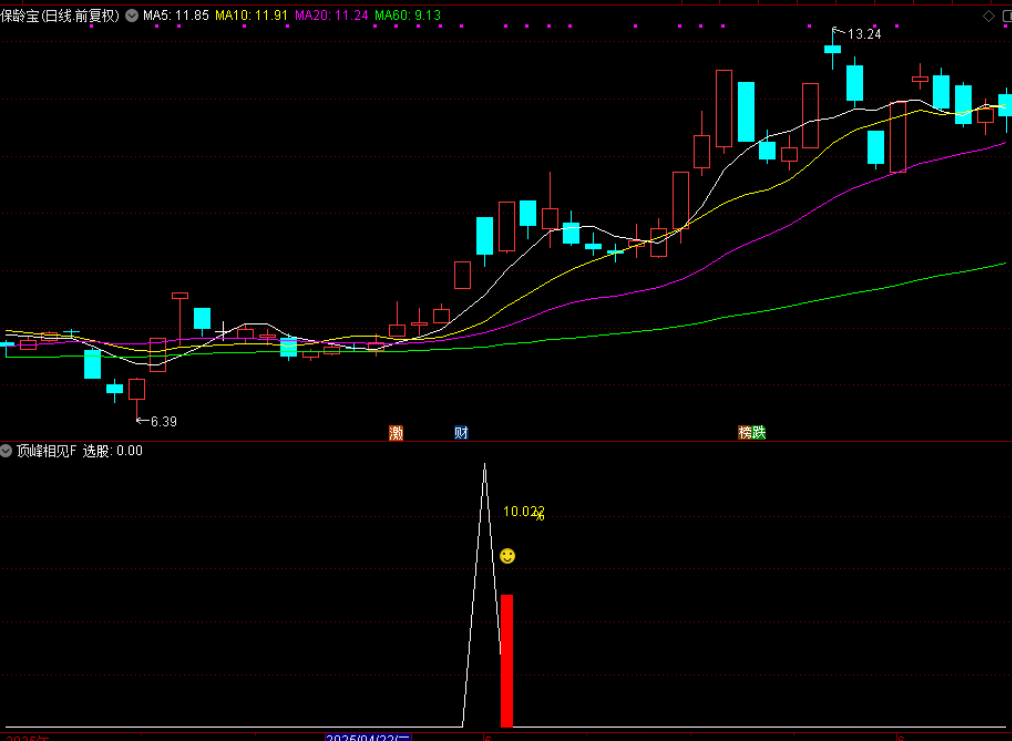Image resolution: width=1012 pixels, height=741 pixels.
Task: Click the 选股: 0.00 value label
Action: (x=113, y=451)
